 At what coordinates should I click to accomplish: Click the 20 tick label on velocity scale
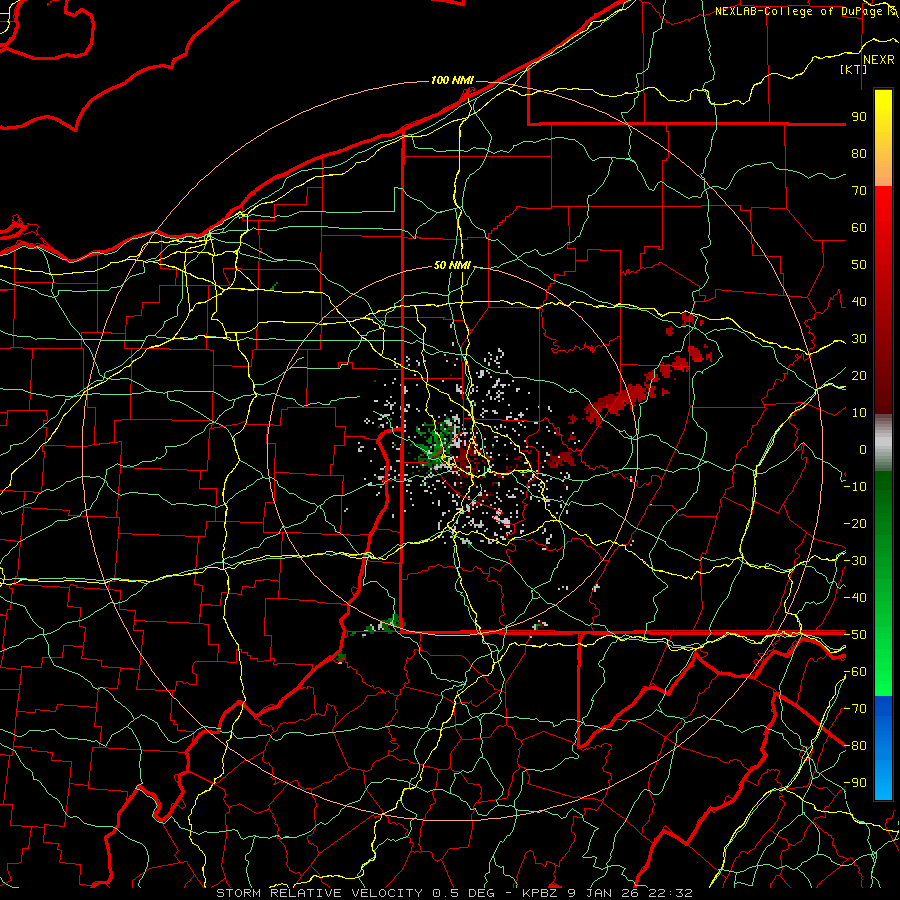(859, 376)
